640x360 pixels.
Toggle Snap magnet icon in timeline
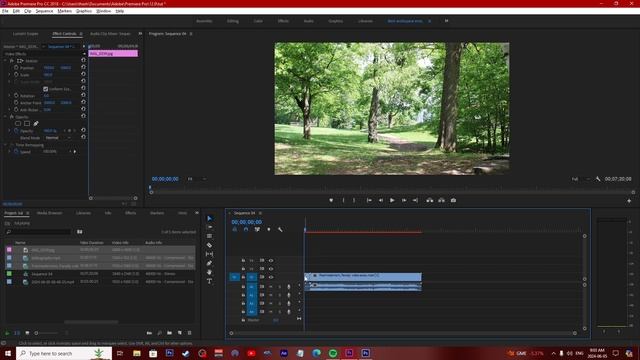(246, 229)
